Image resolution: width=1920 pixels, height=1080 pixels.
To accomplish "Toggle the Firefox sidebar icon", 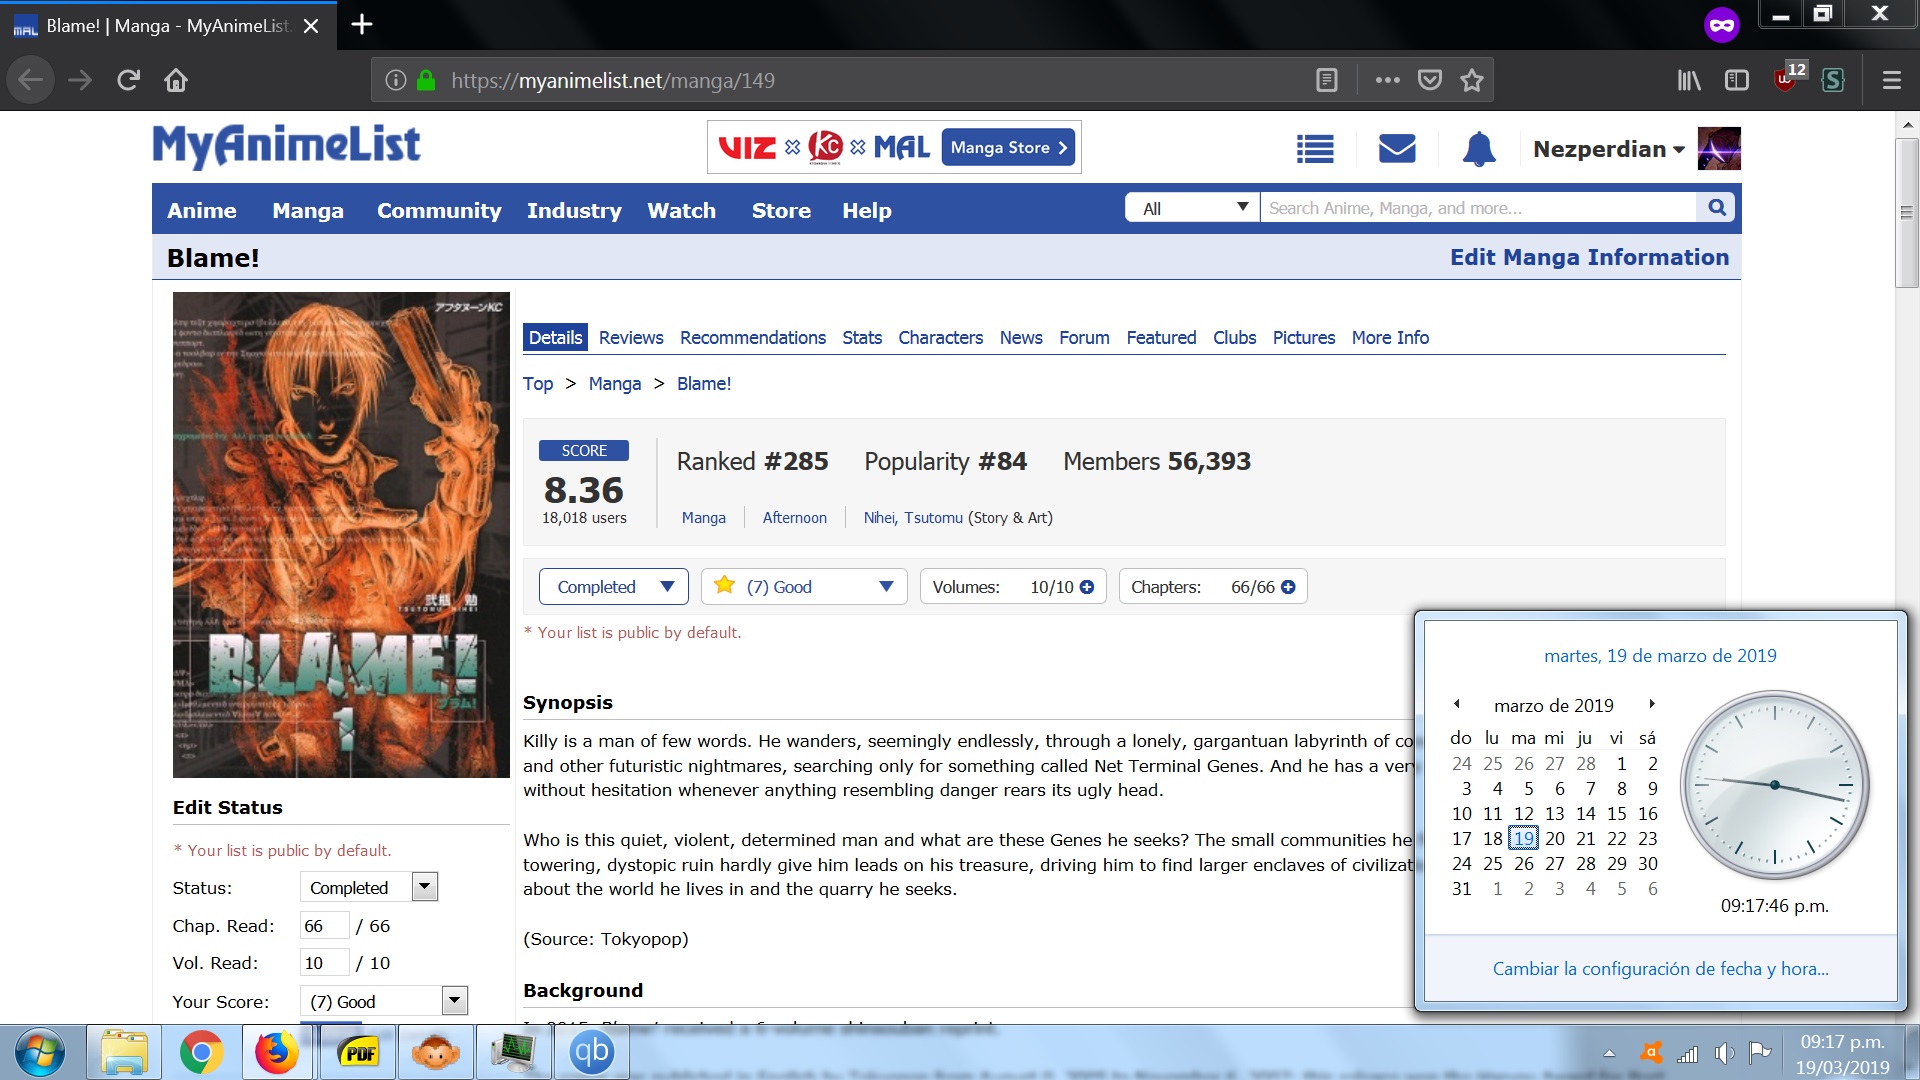I will tap(1737, 80).
